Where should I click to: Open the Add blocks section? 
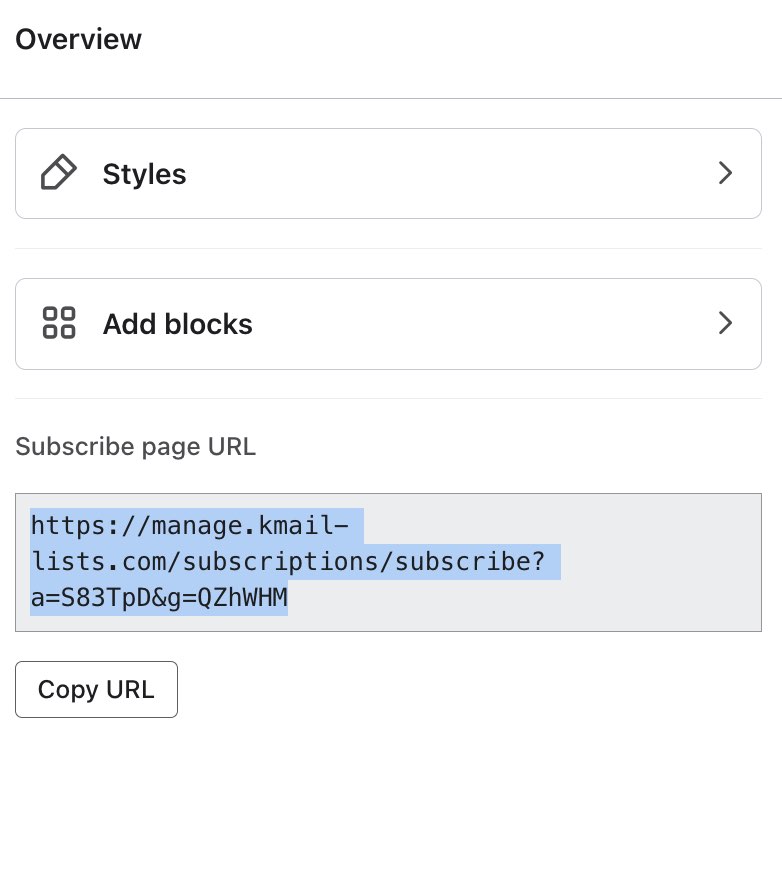pos(388,323)
